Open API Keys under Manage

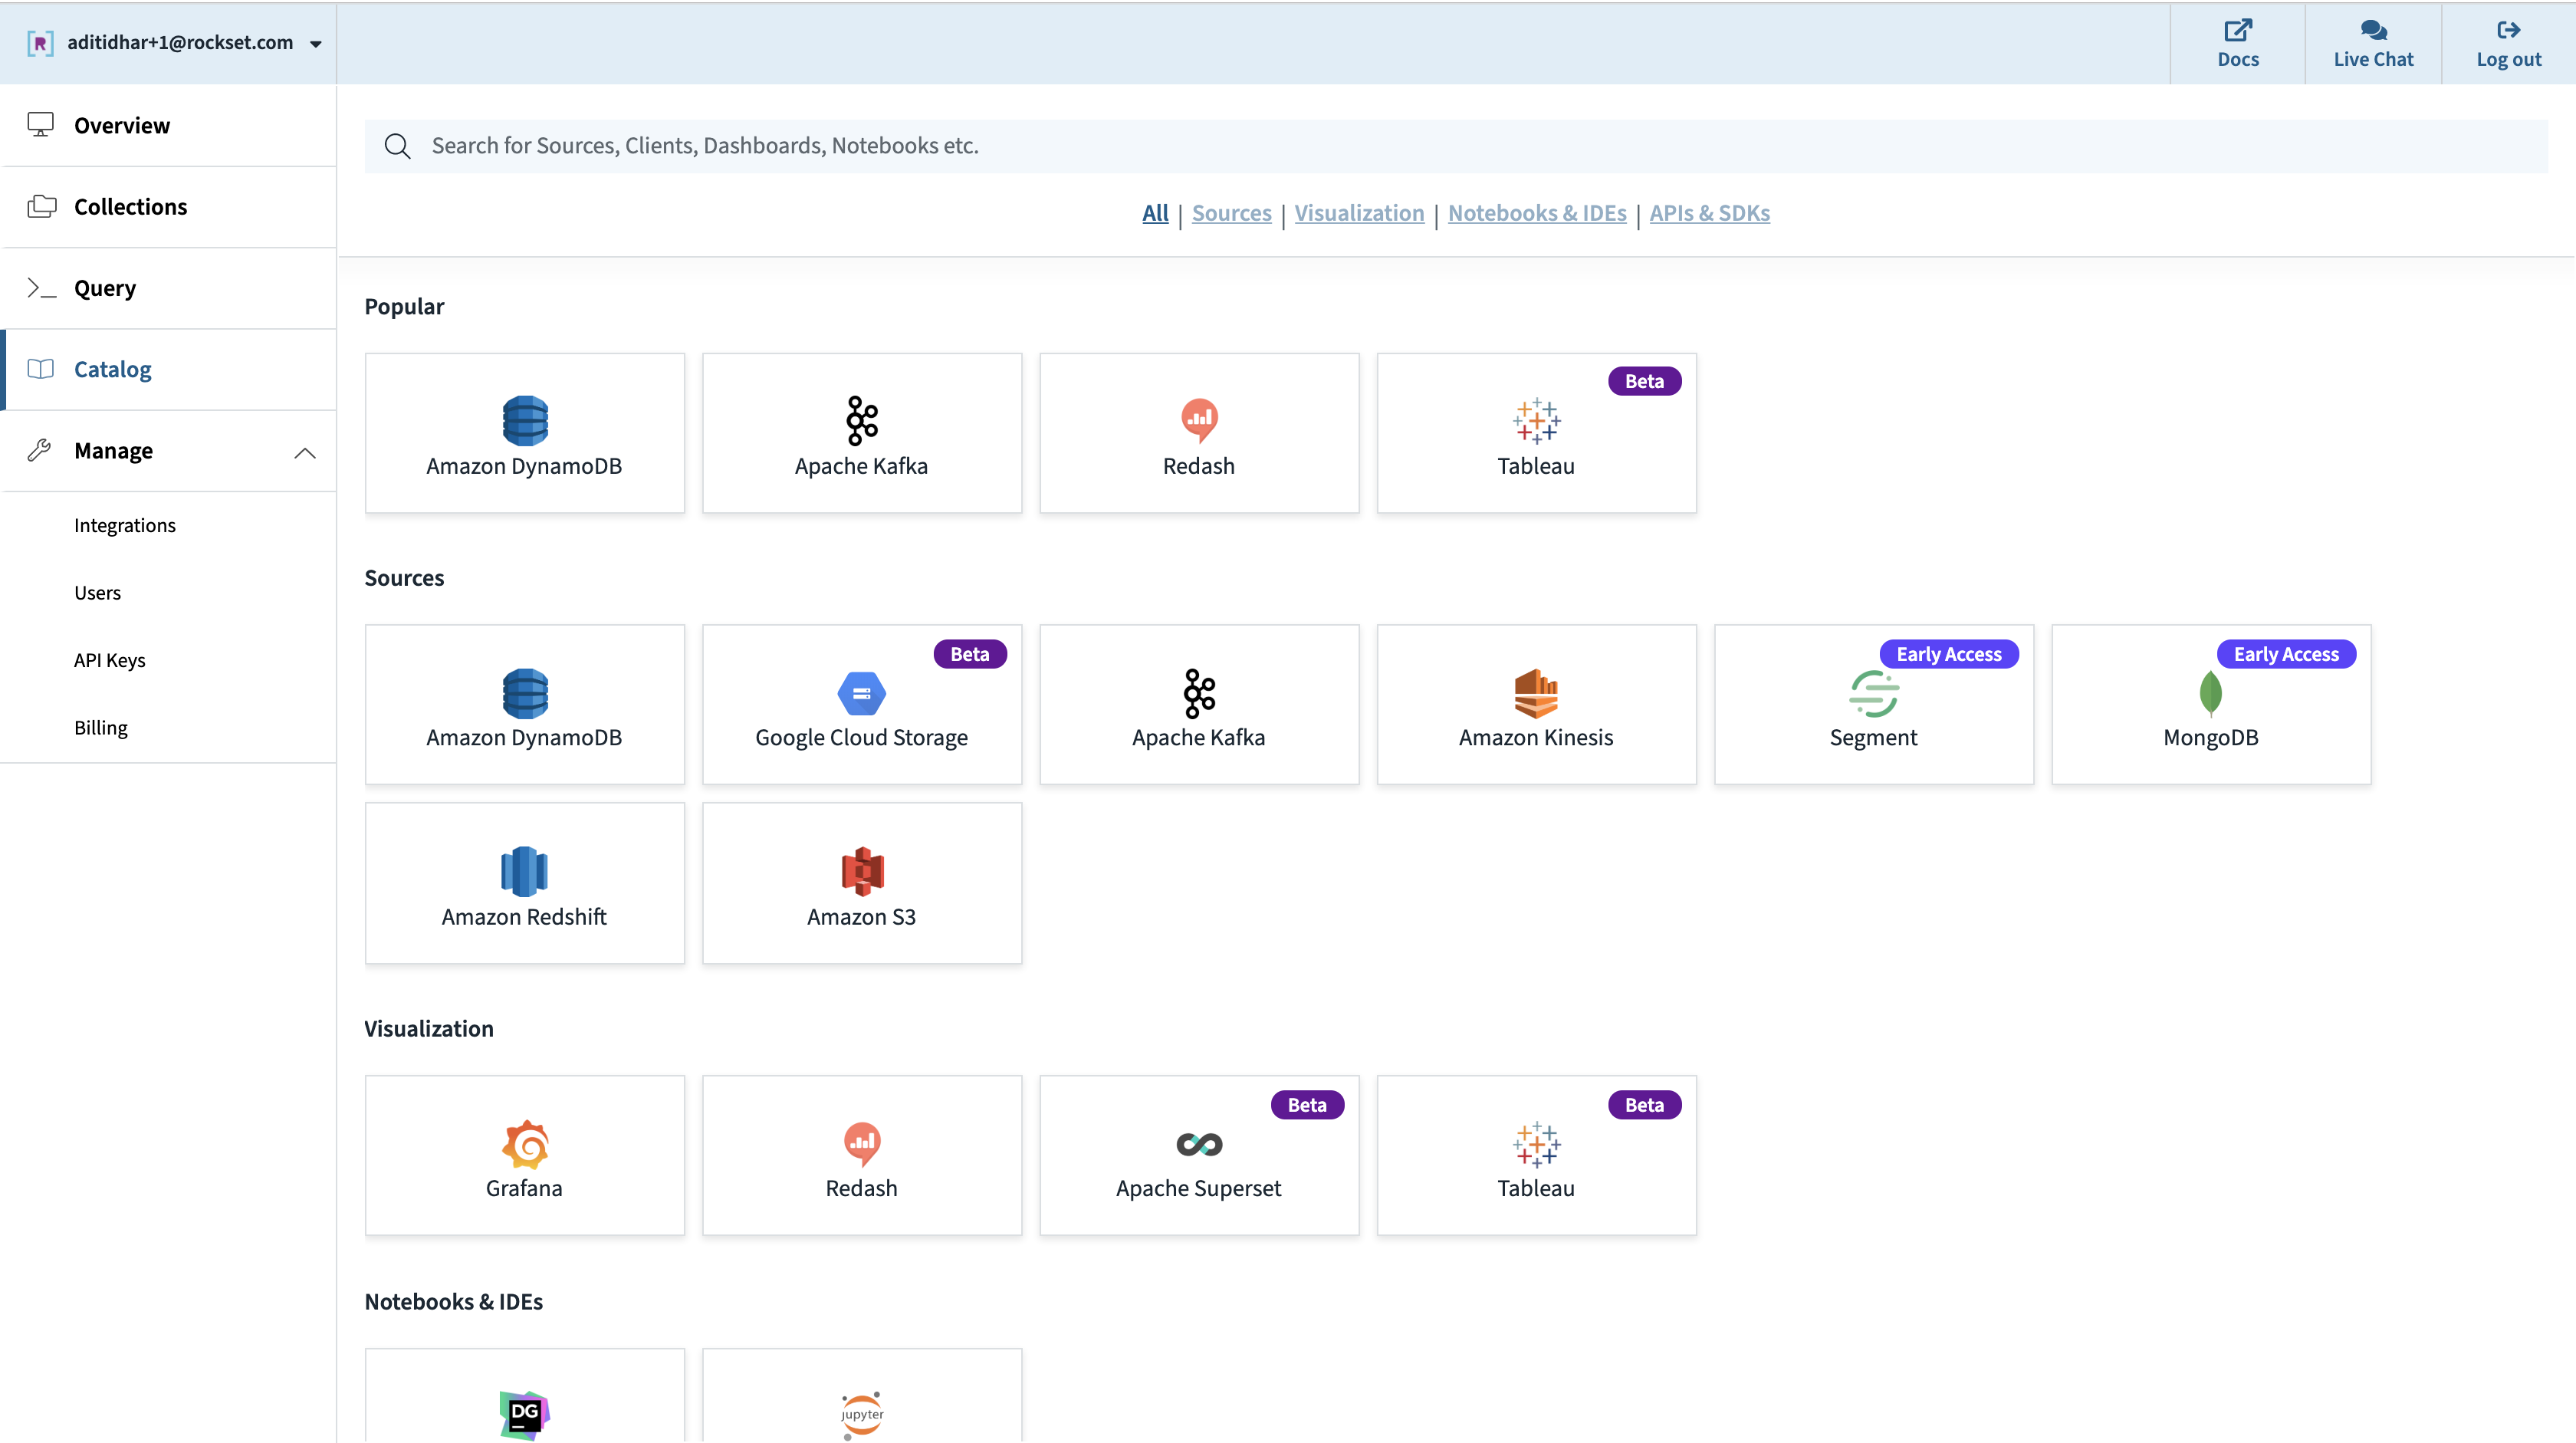pos(109,660)
